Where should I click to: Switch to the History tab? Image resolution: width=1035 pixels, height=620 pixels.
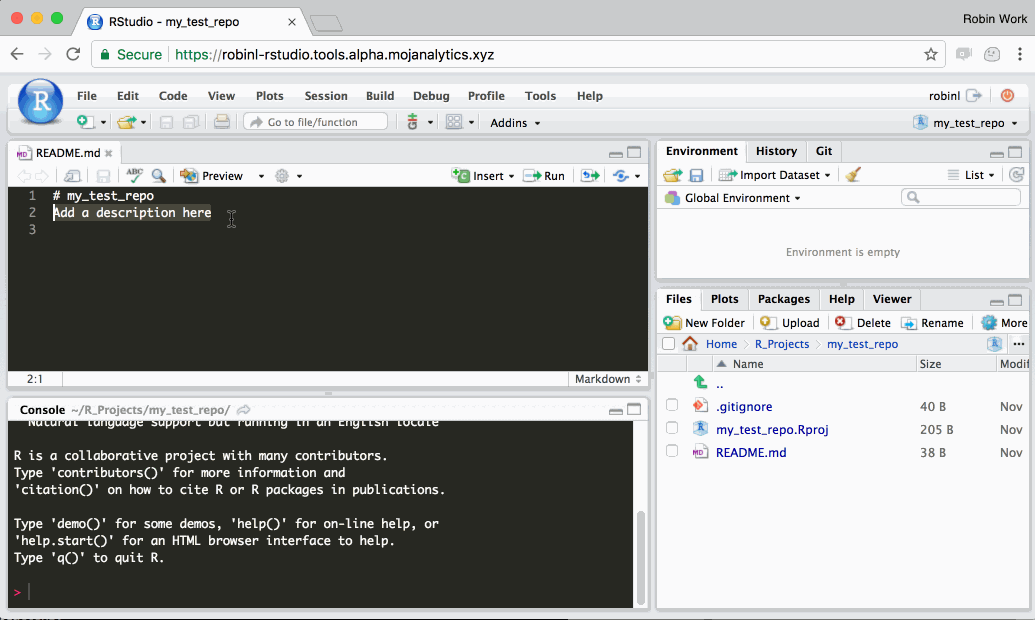pos(776,151)
